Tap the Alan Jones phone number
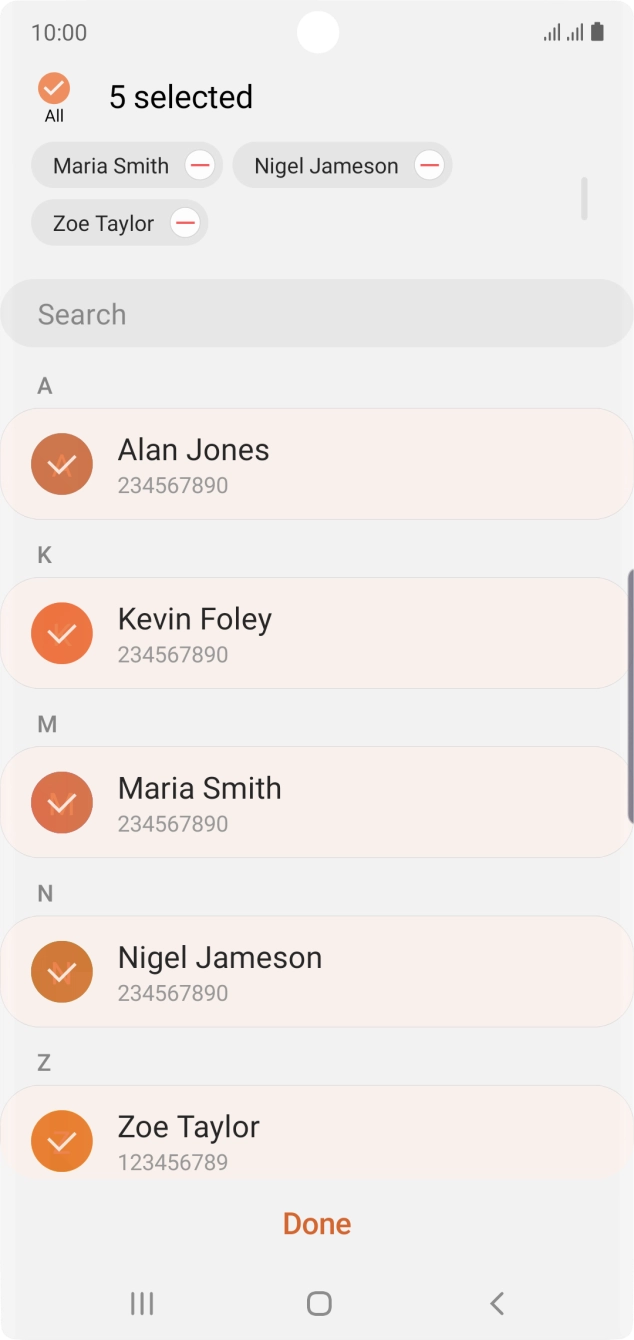 pos(173,486)
